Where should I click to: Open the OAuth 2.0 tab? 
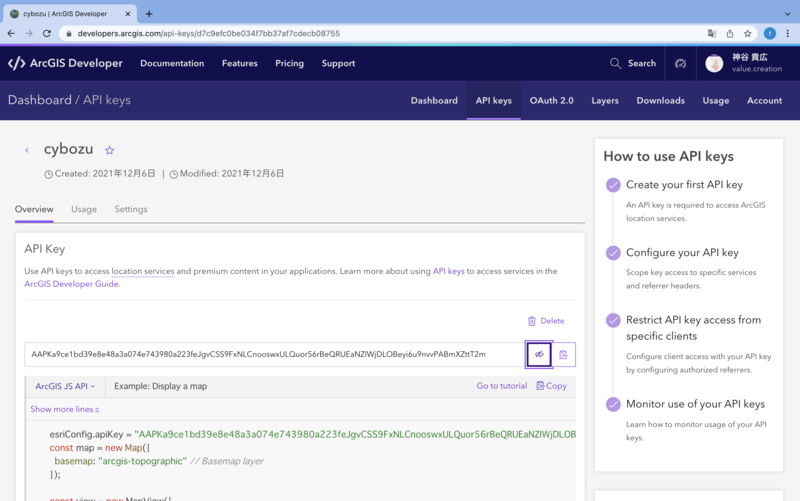[x=552, y=101]
